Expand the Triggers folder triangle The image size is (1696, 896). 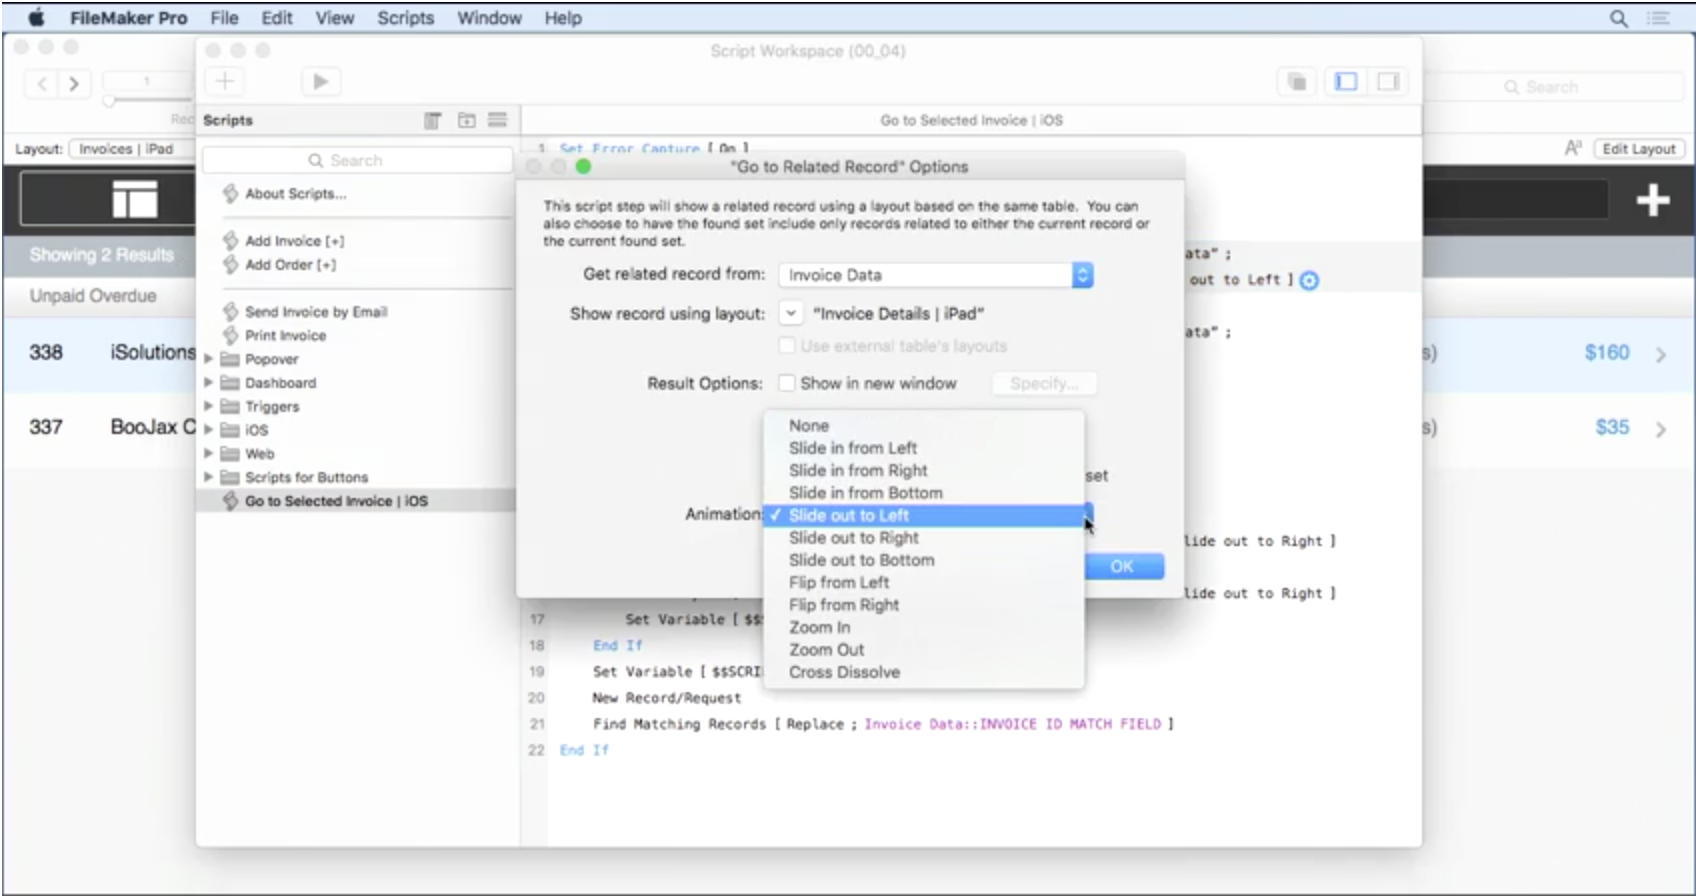[209, 406]
